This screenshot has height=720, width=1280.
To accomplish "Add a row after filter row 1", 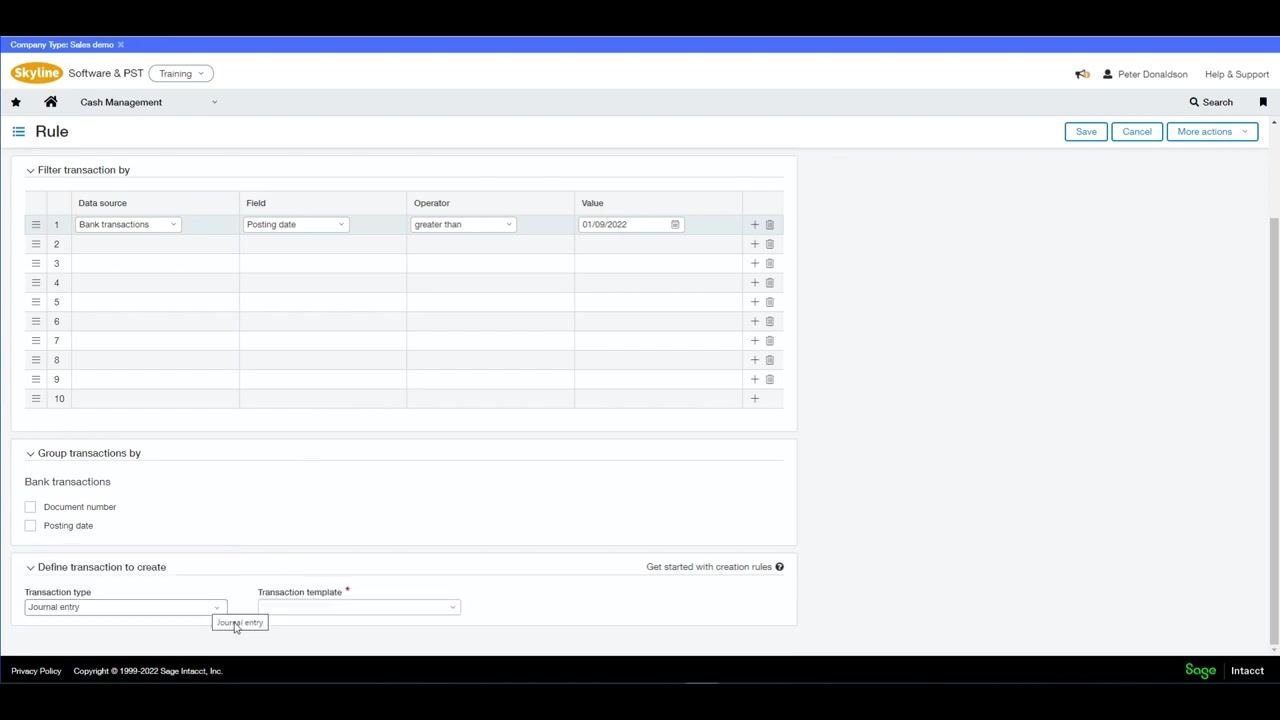I will pyautogui.click(x=755, y=224).
